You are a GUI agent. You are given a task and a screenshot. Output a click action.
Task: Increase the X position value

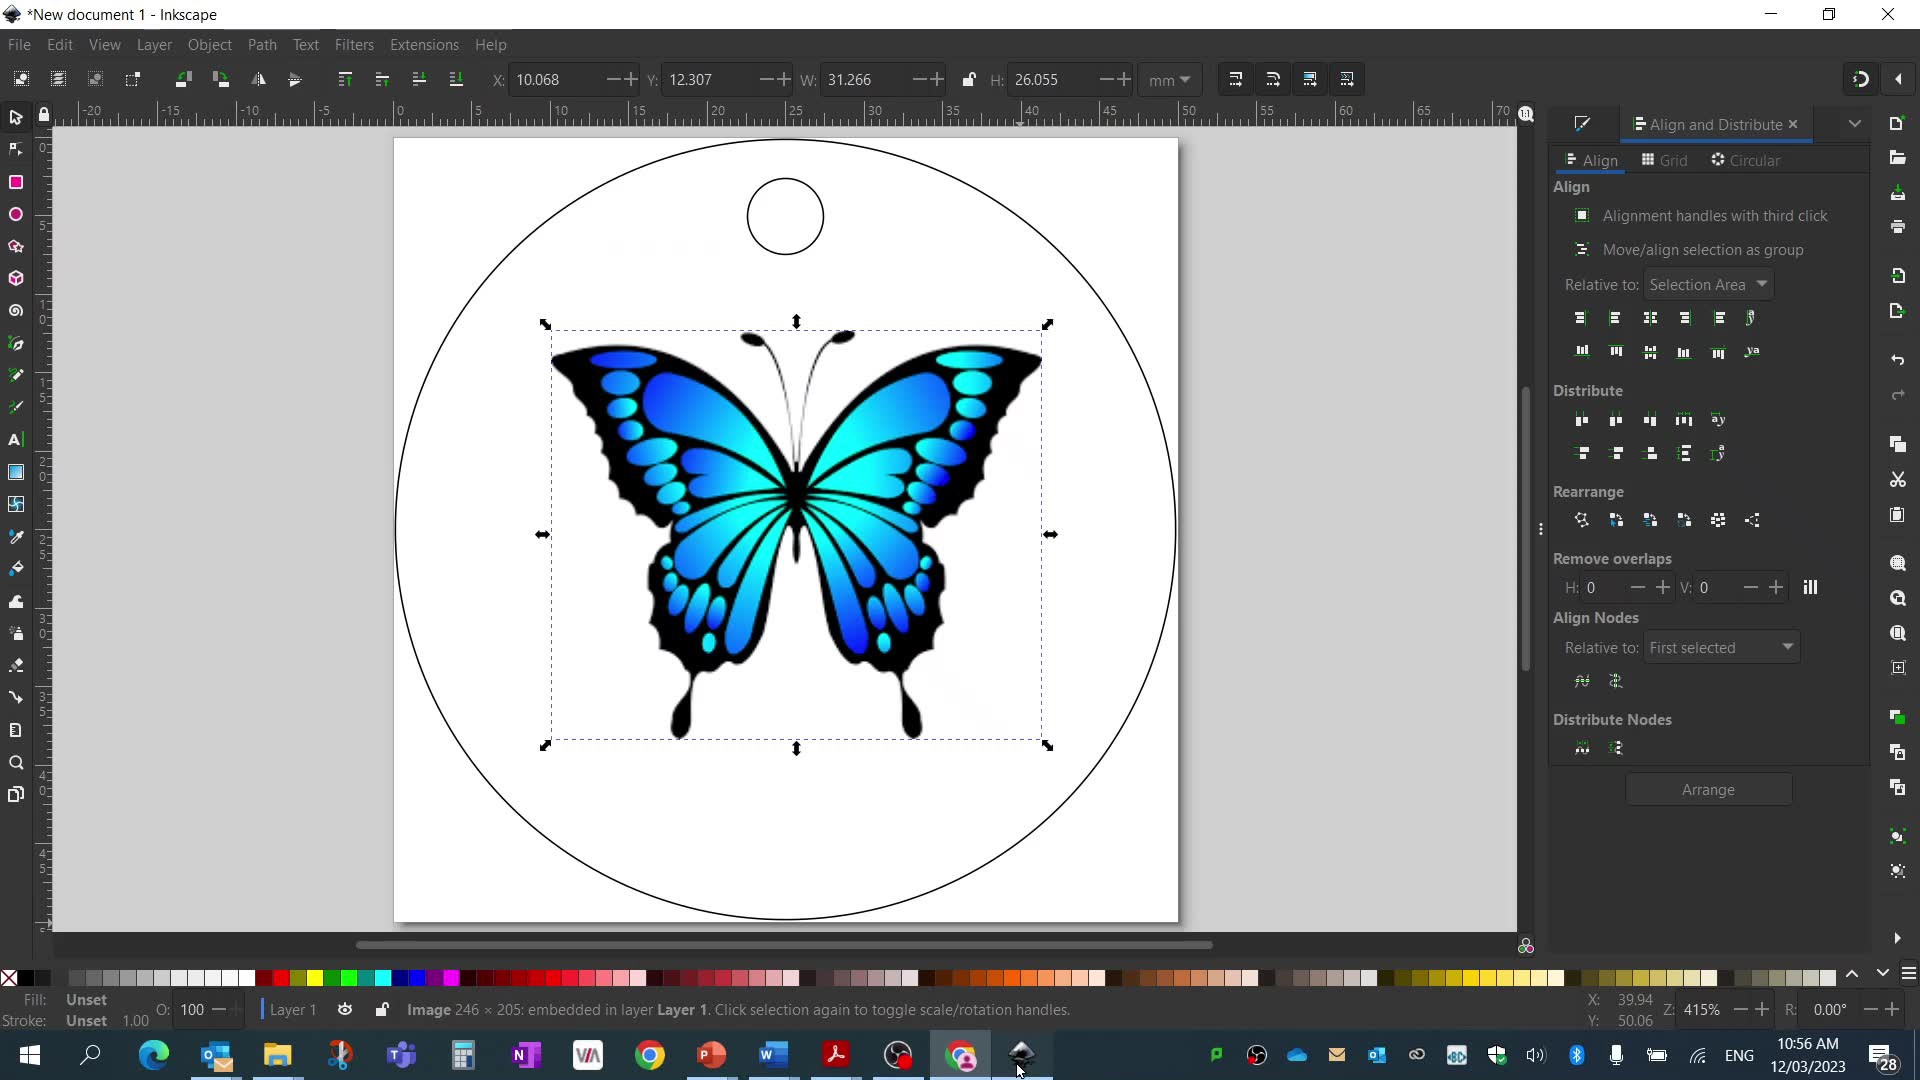[x=630, y=79]
